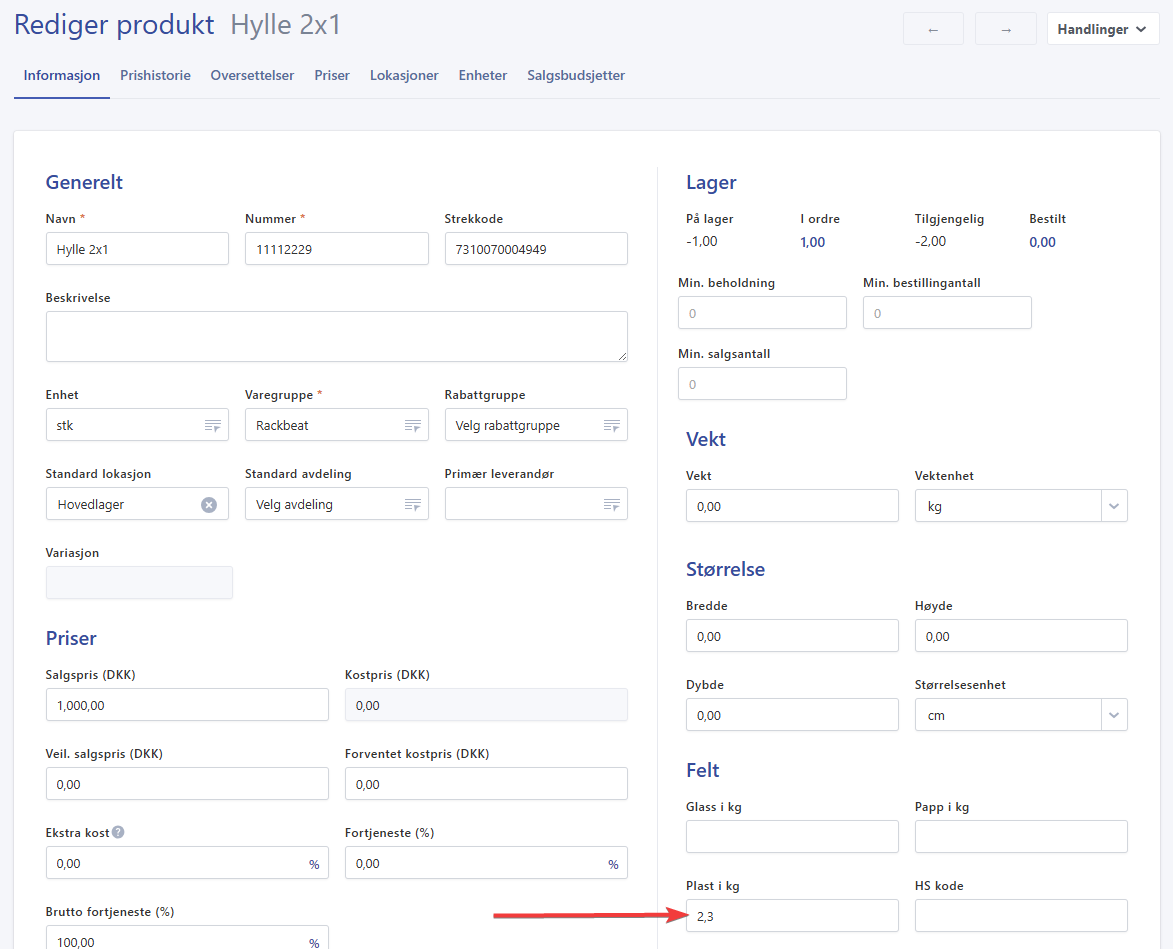Open the Rabattgruppe list picker icon
1173x949 pixels.
(611, 426)
